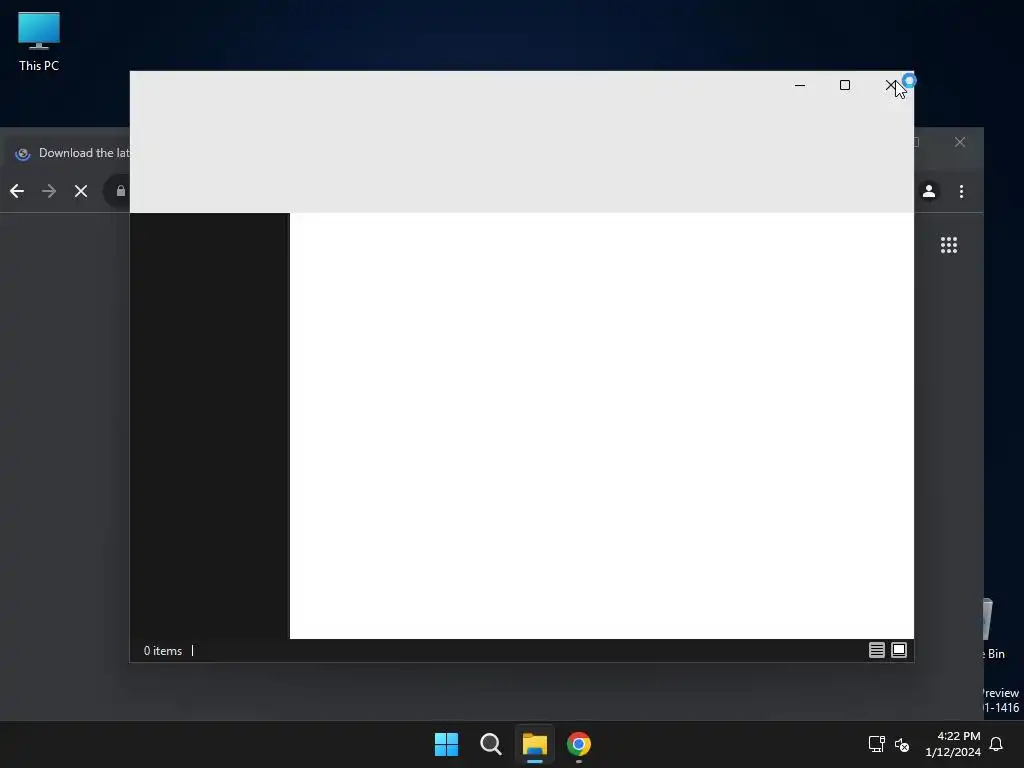The width and height of the screenshot is (1024, 768).
Task: Close the File Explorer window
Action: pyautogui.click(x=891, y=85)
